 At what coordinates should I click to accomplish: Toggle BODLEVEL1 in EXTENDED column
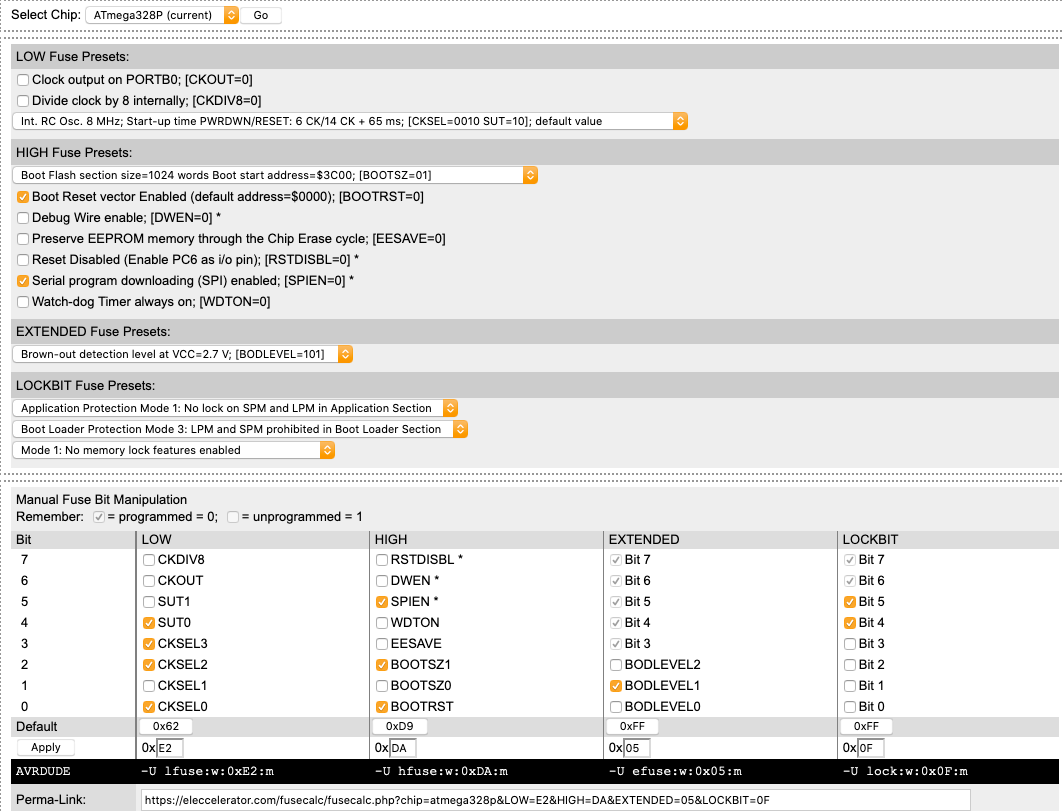point(616,685)
